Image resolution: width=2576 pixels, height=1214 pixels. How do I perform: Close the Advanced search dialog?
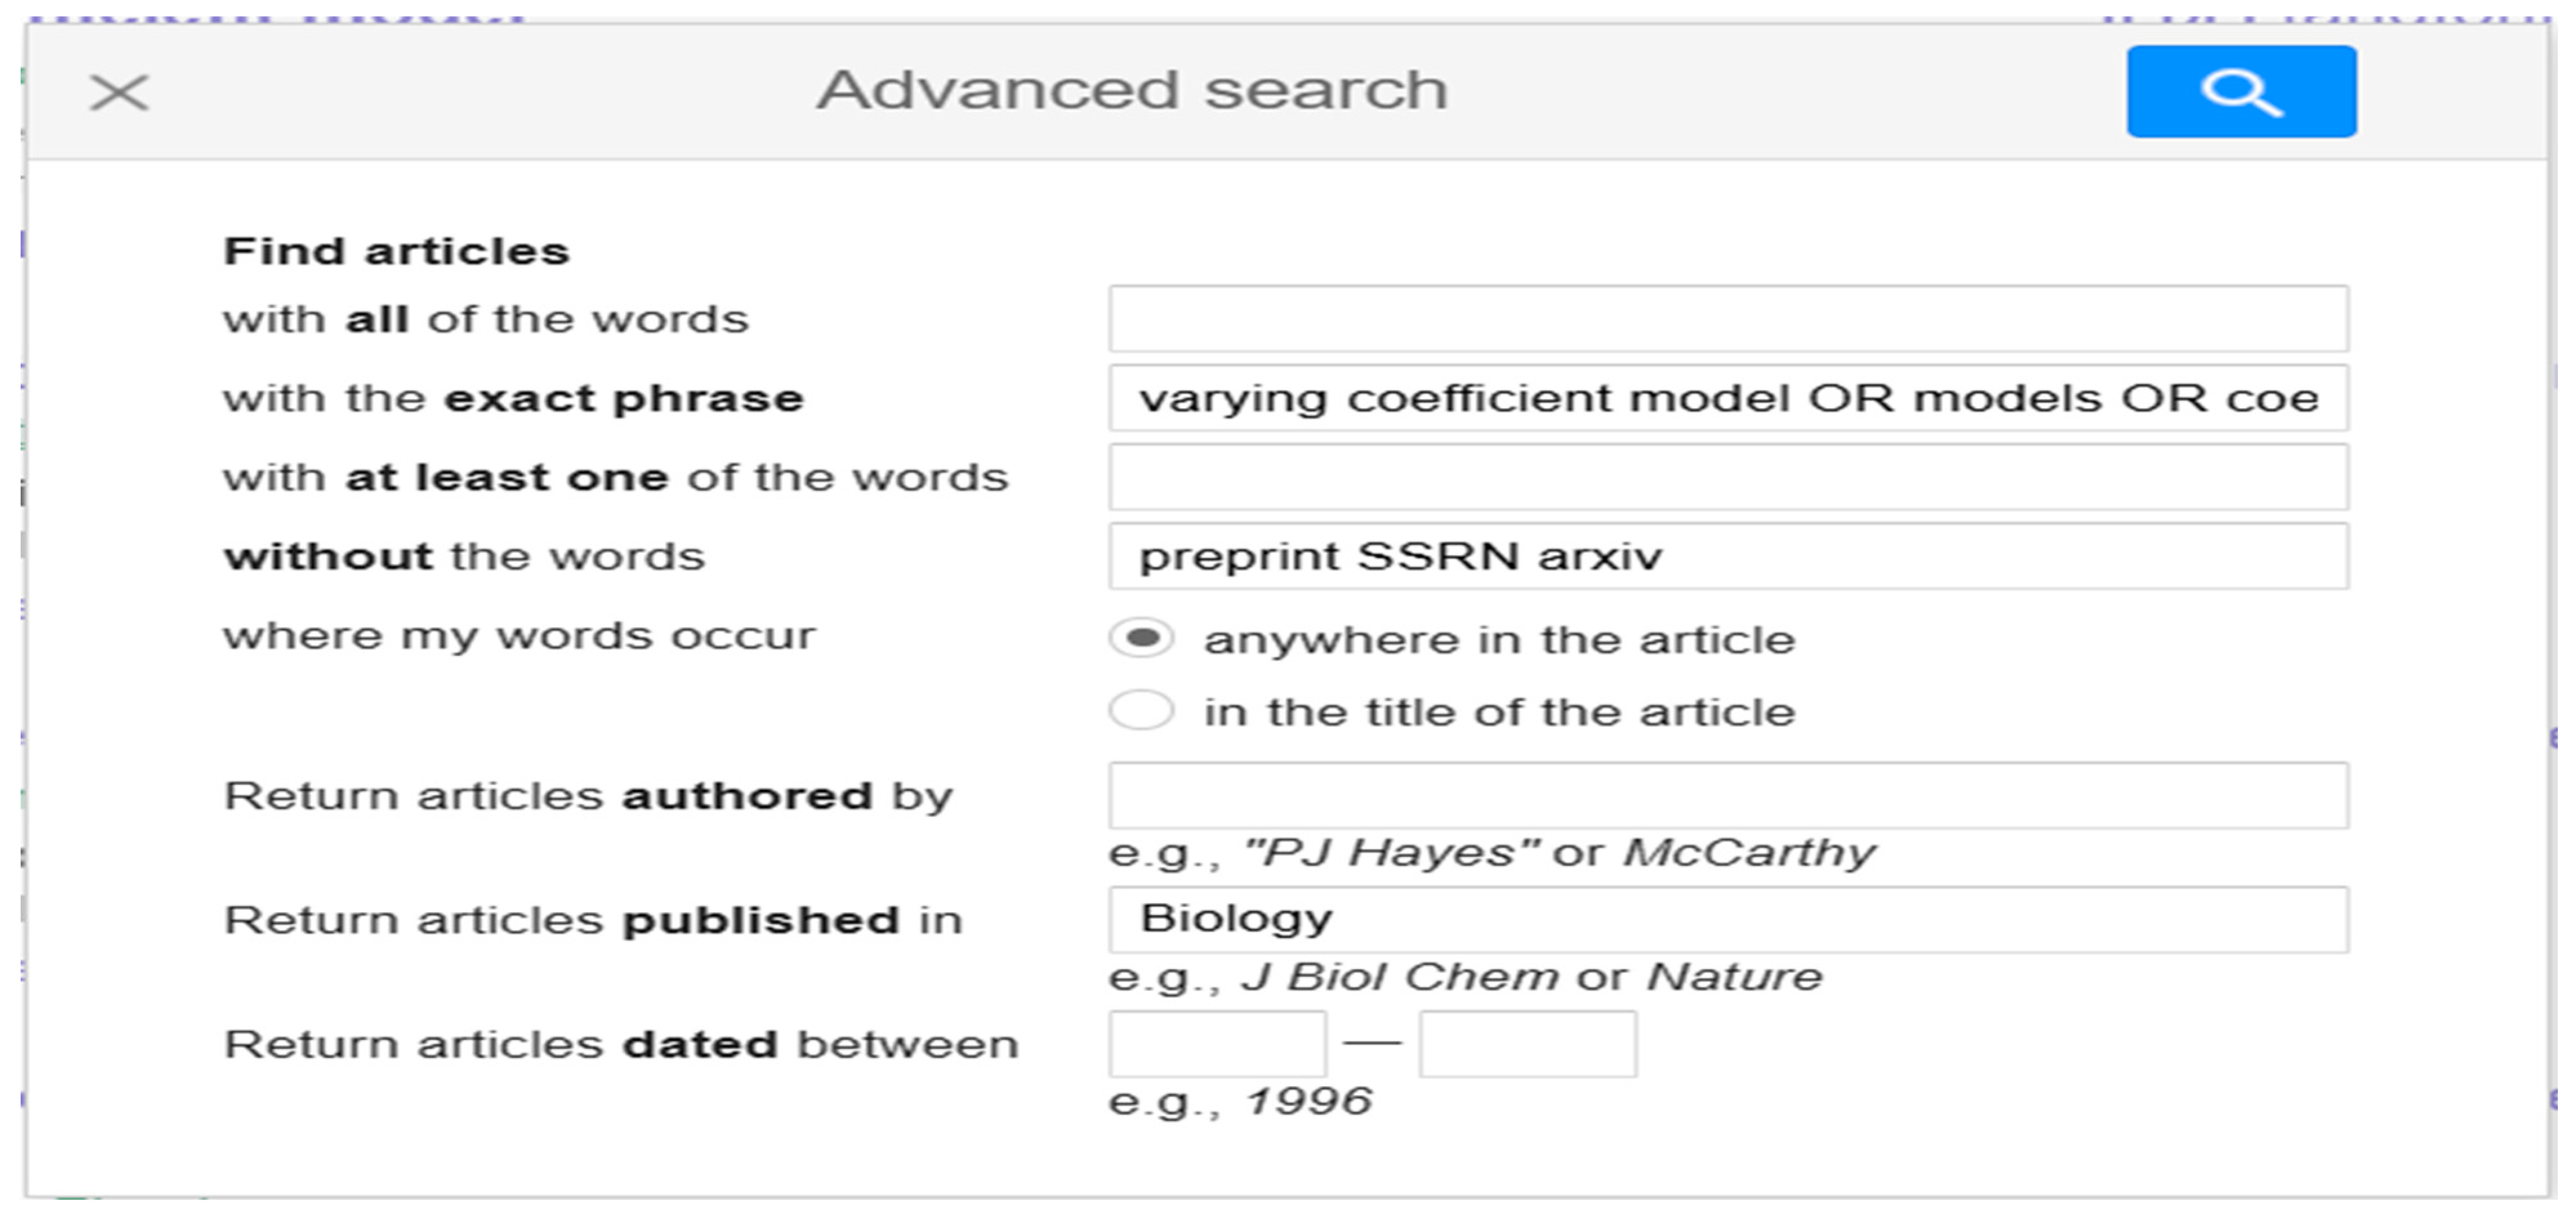pyautogui.click(x=119, y=93)
